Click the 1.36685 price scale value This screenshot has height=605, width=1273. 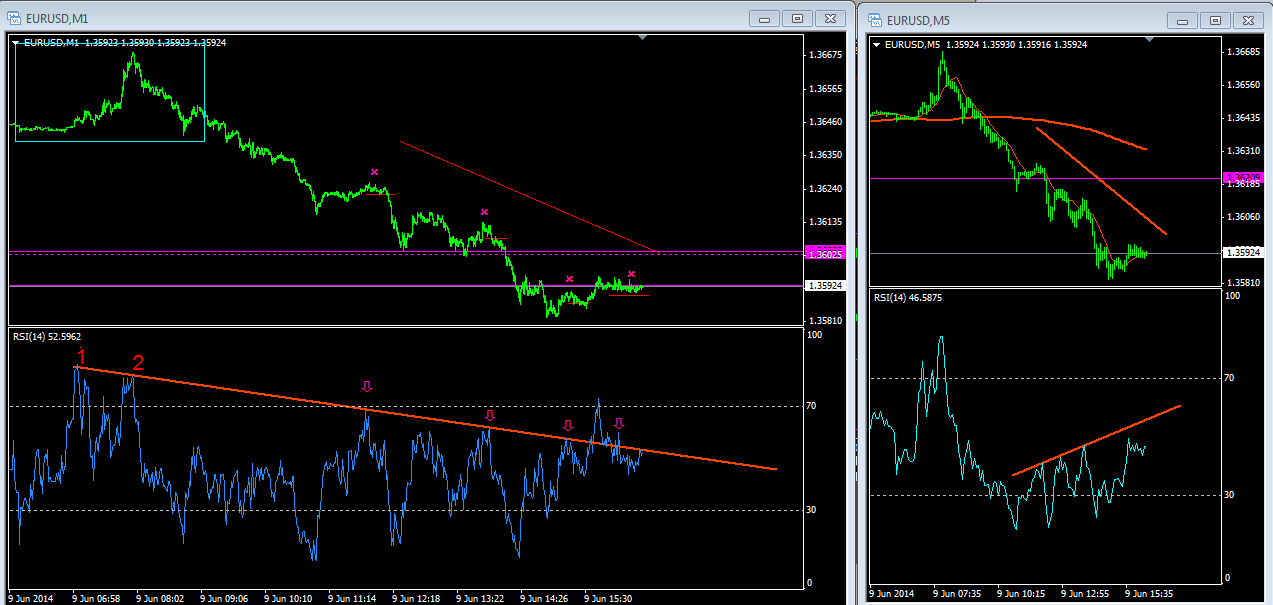[x=1244, y=52]
